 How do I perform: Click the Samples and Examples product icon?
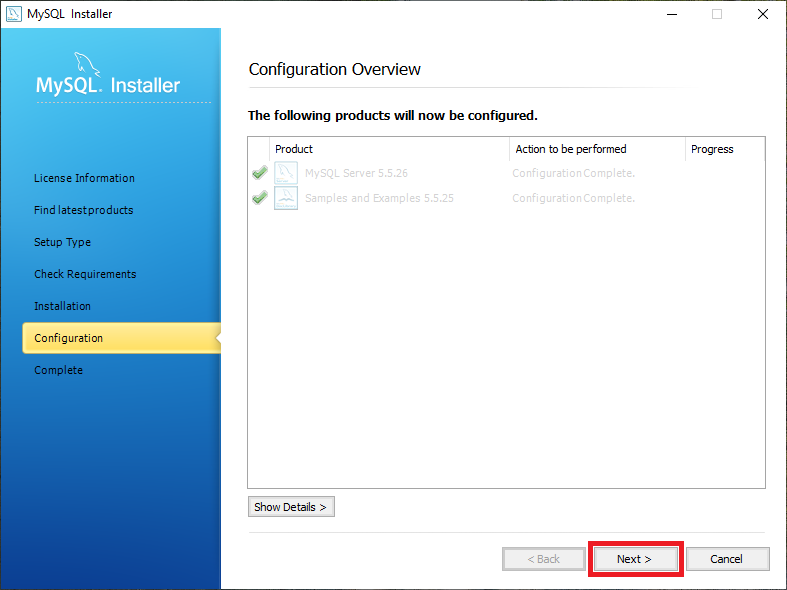point(286,198)
